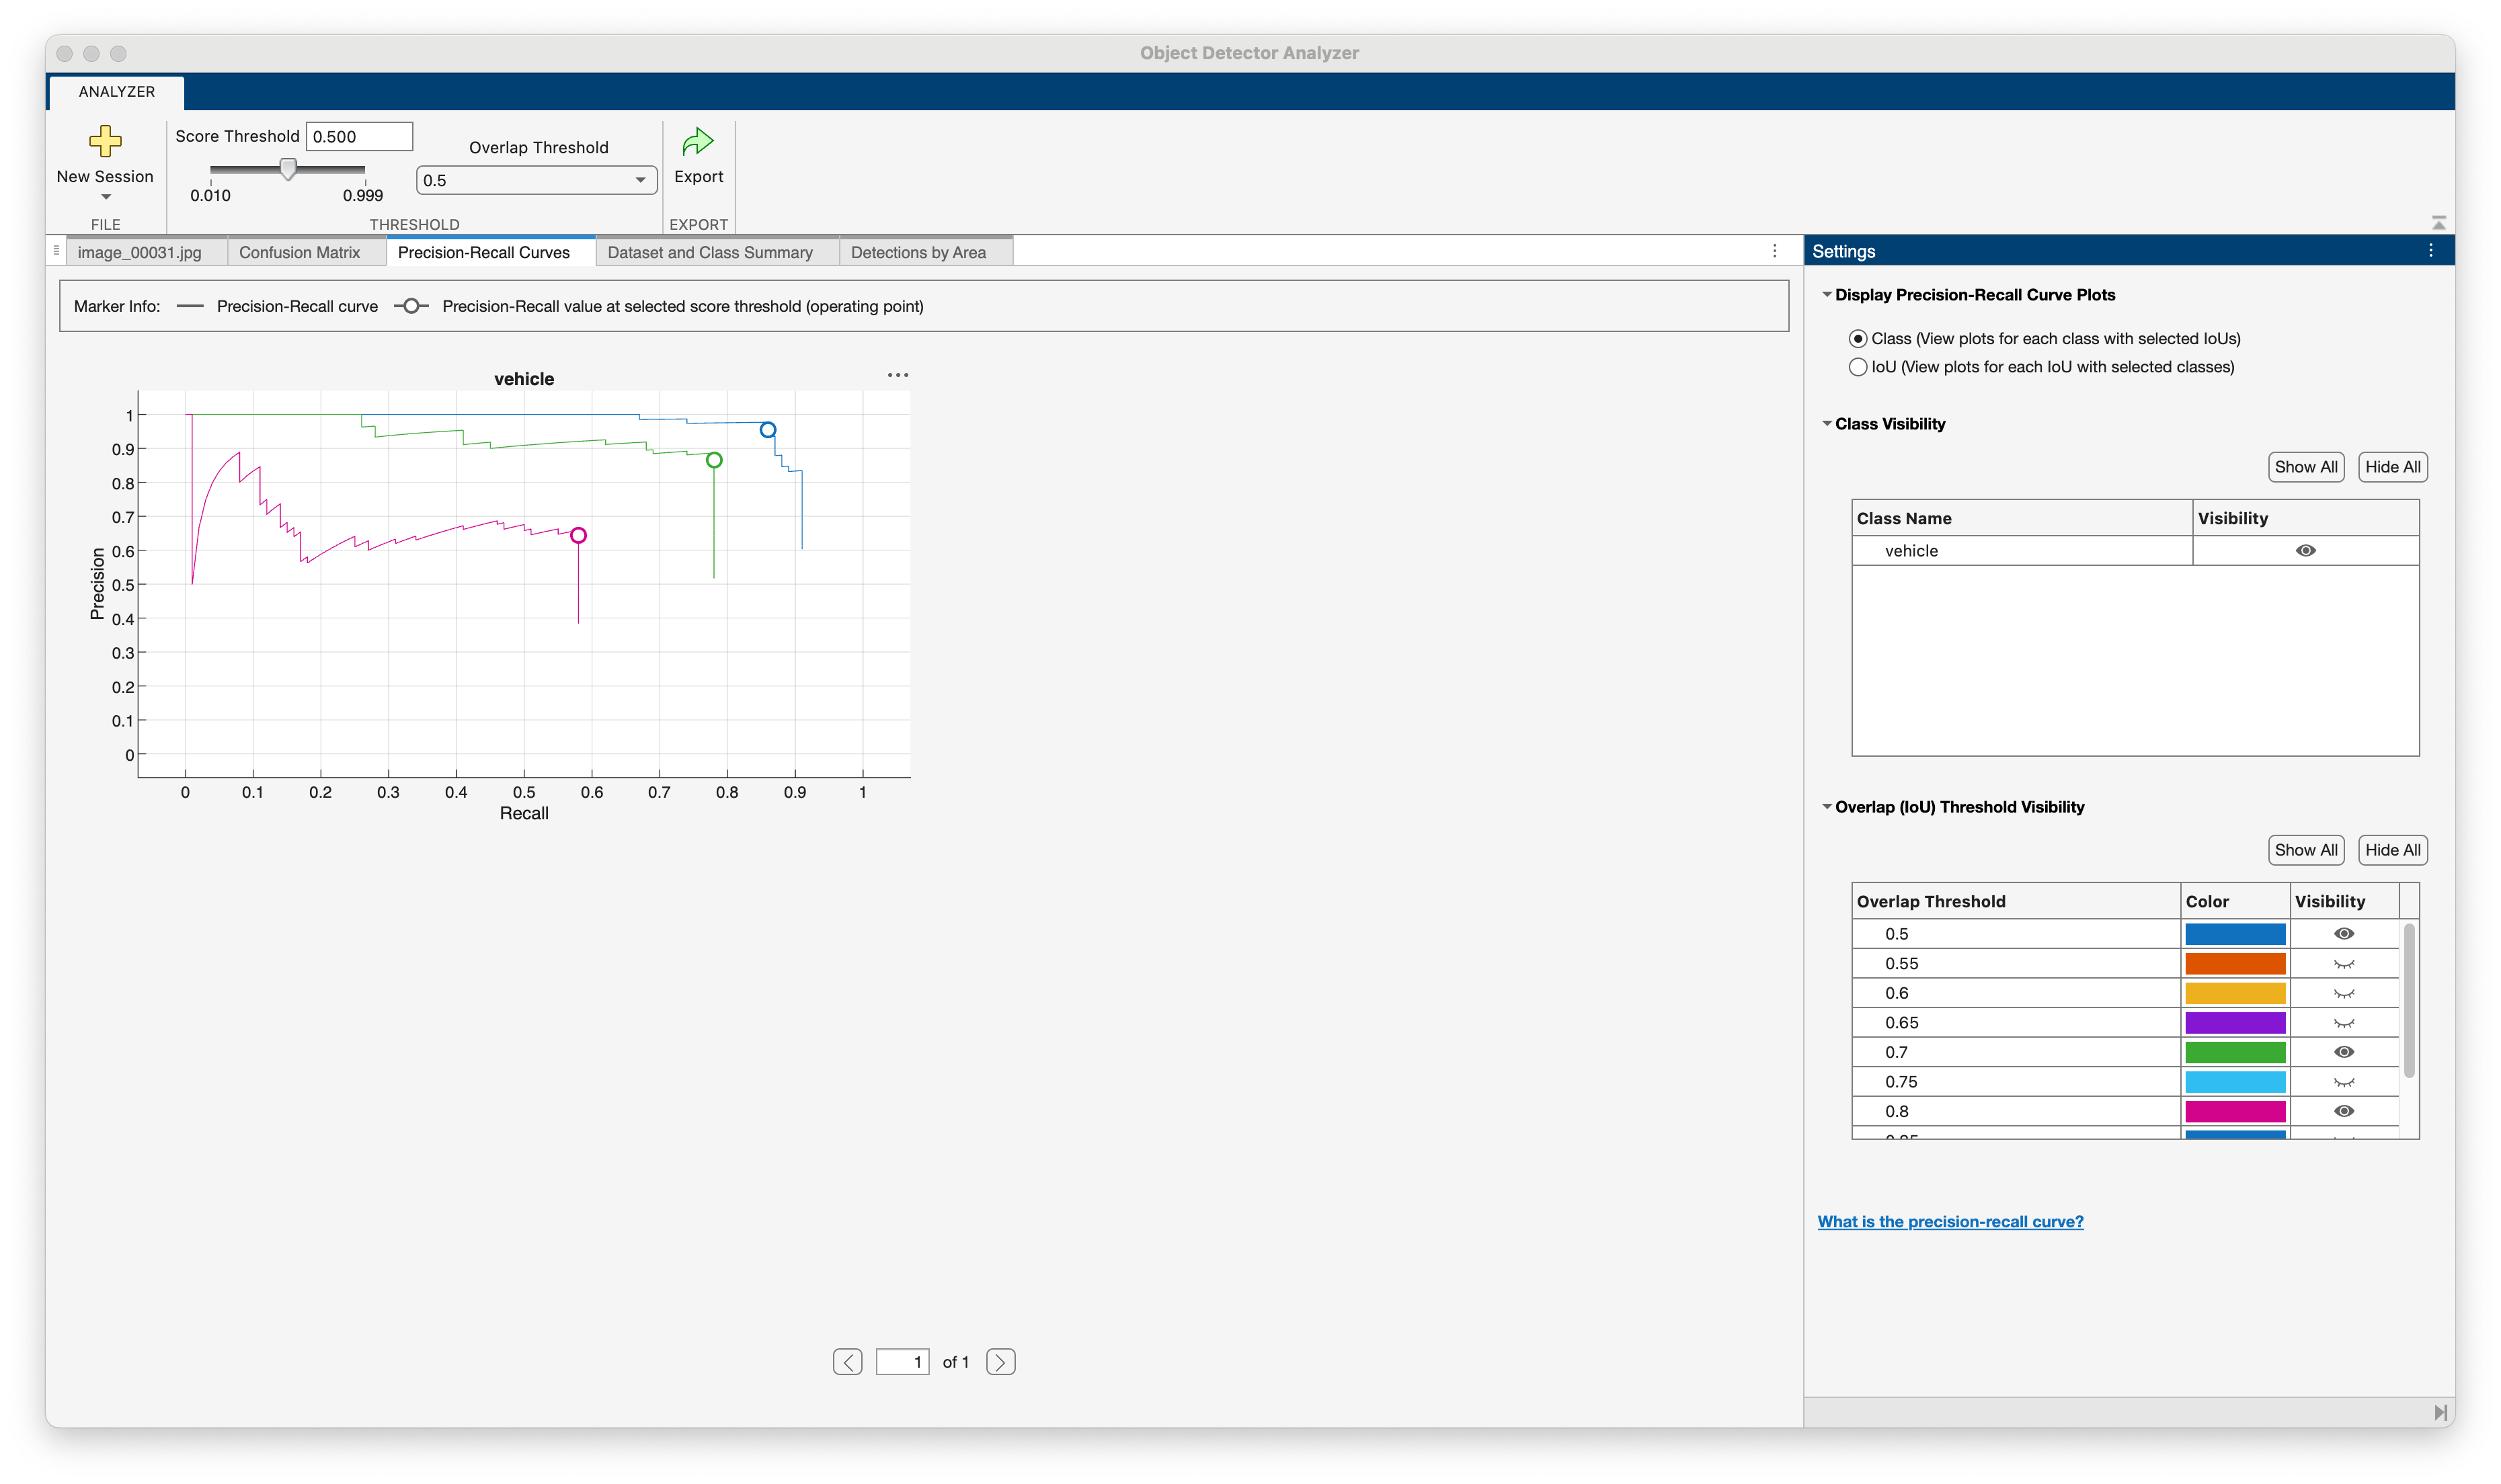The image size is (2501, 1484).
Task: Click the Score Threshold slider handle
Action: (288, 169)
